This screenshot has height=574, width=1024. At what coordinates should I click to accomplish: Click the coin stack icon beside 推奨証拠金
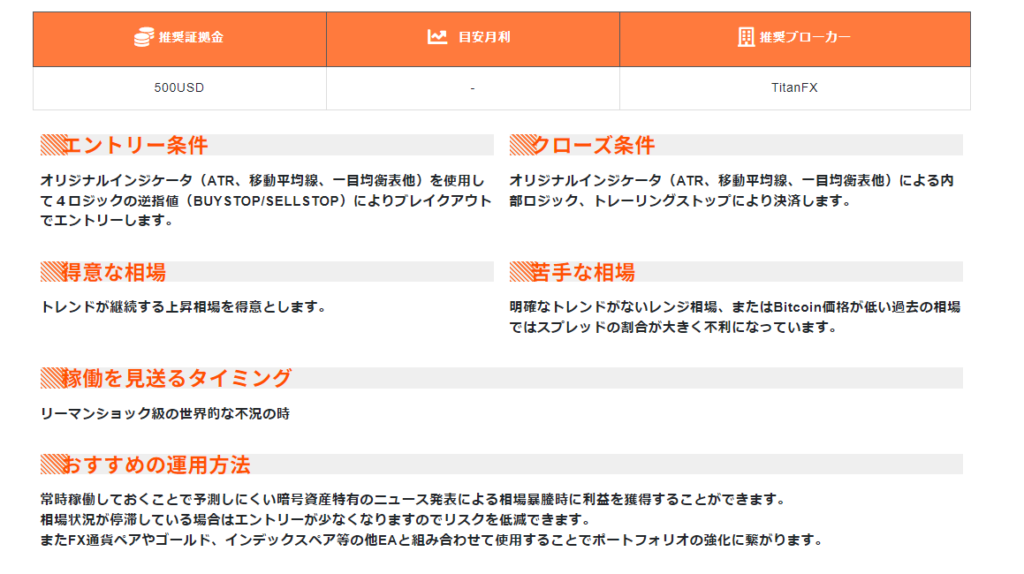[144, 37]
